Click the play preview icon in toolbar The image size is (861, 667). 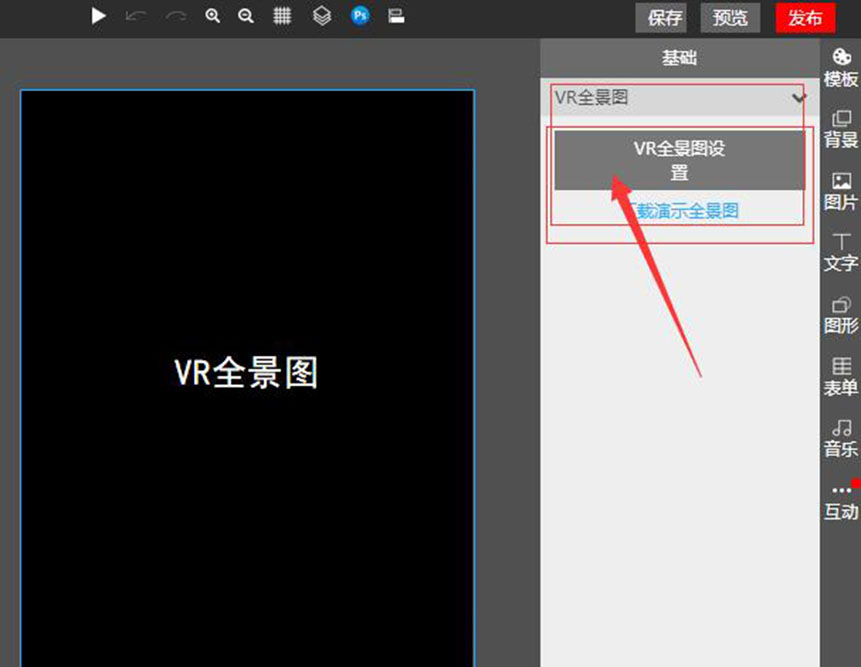pos(98,15)
